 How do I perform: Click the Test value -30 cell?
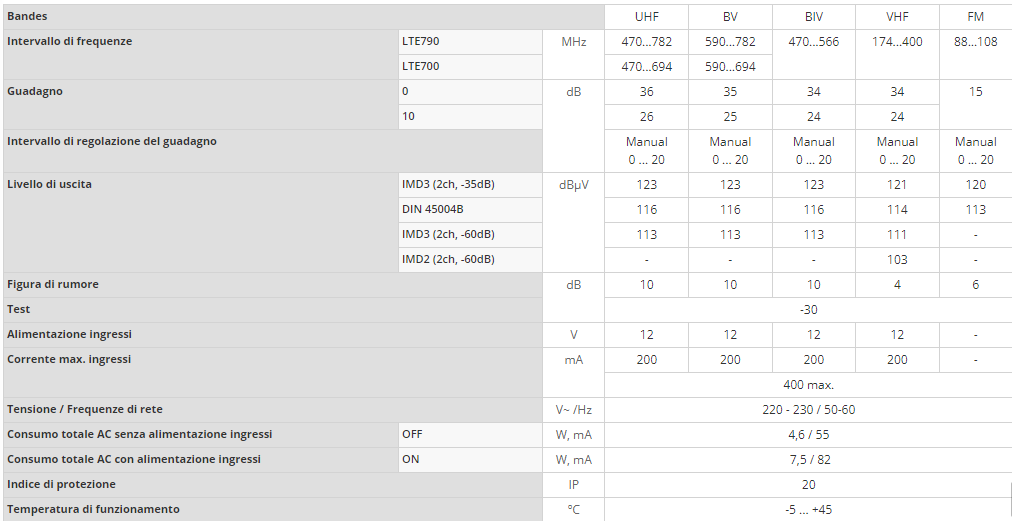pyautogui.click(x=808, y=310)
